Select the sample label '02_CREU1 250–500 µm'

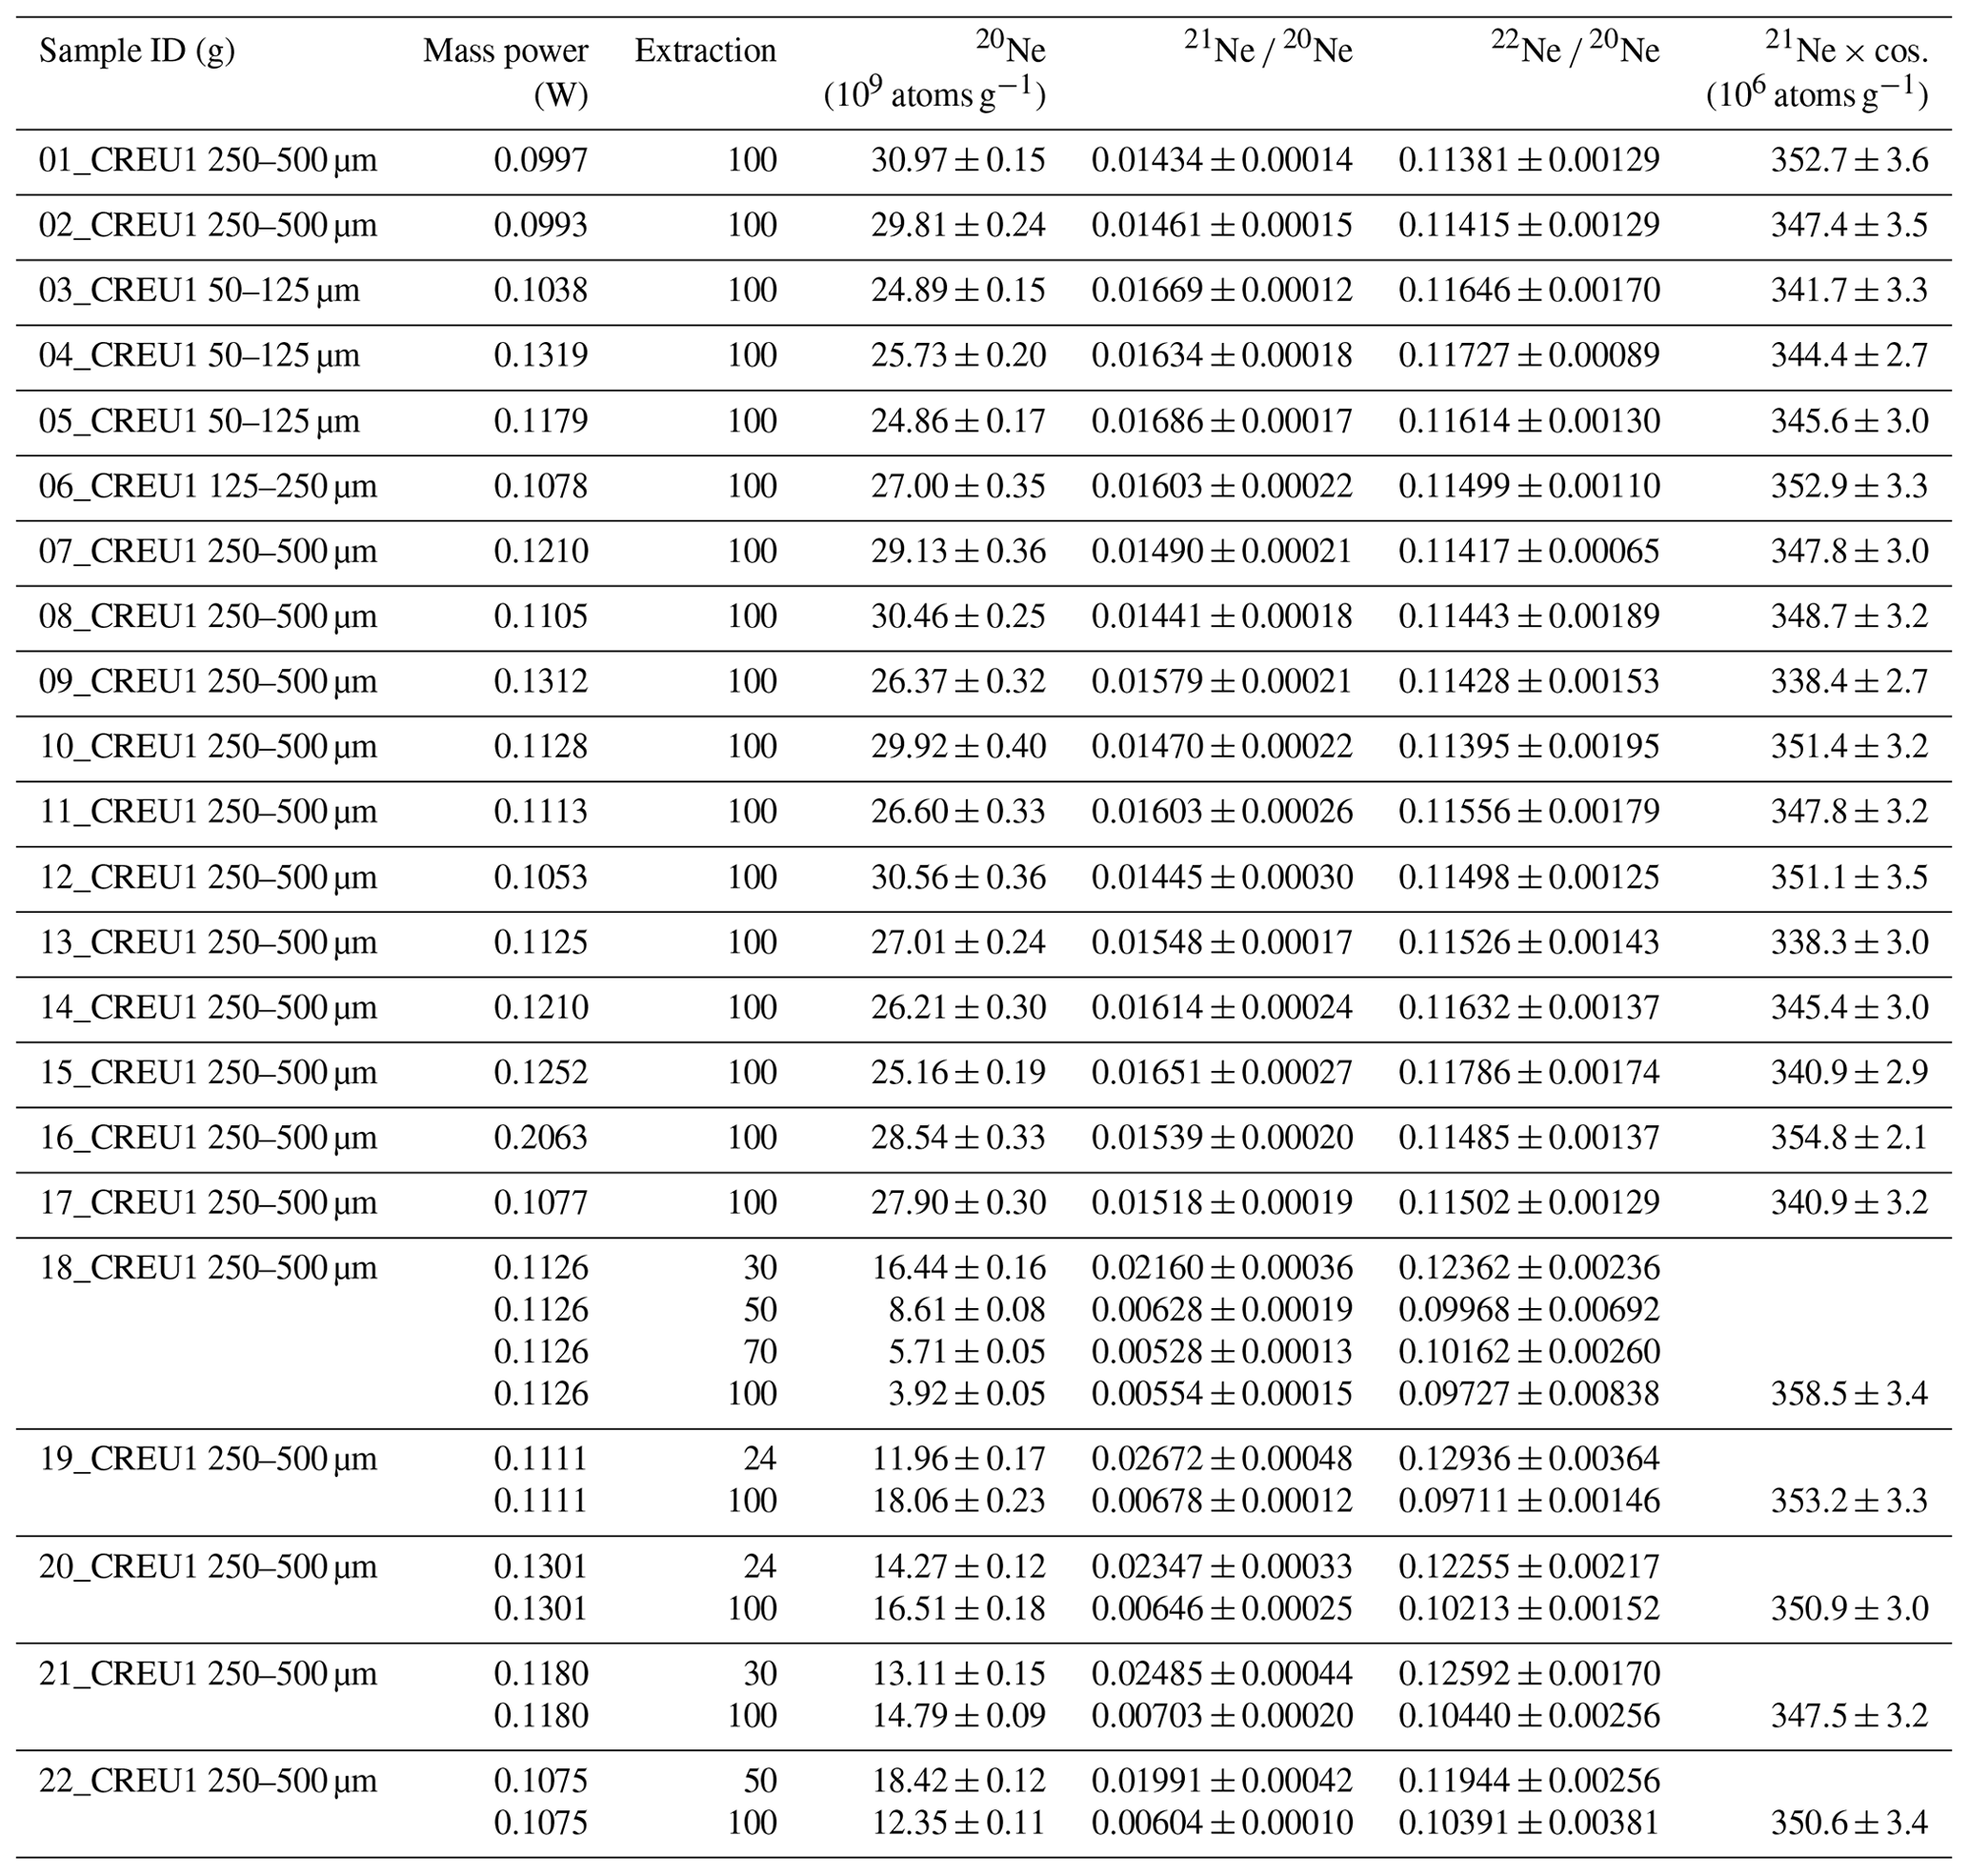208,225
